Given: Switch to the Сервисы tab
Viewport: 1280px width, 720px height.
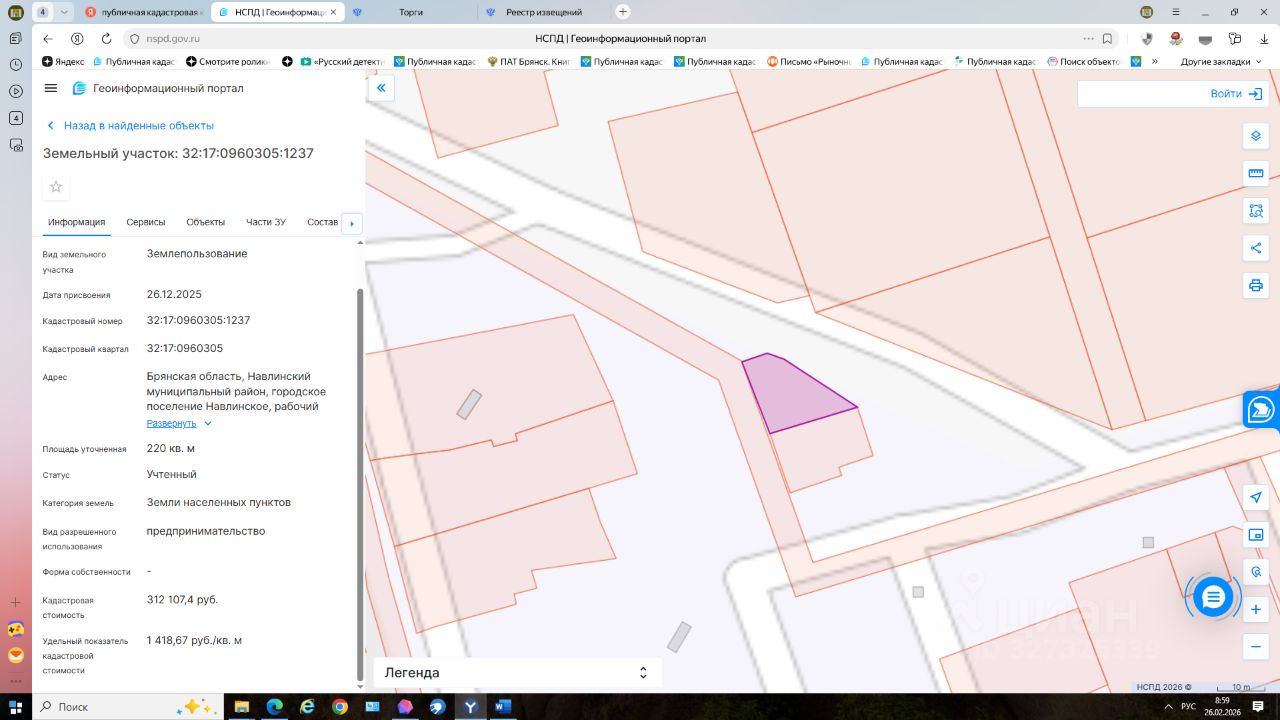Looking at the screenshot, I should [146, 222].
